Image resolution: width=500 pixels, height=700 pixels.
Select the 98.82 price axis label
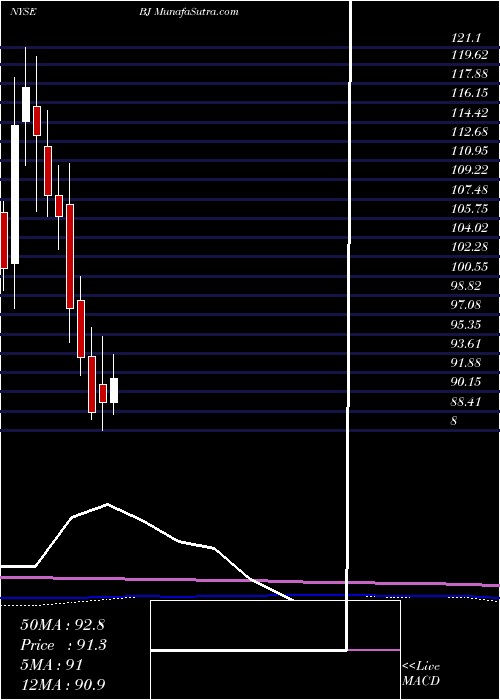(x=467, y=286)
